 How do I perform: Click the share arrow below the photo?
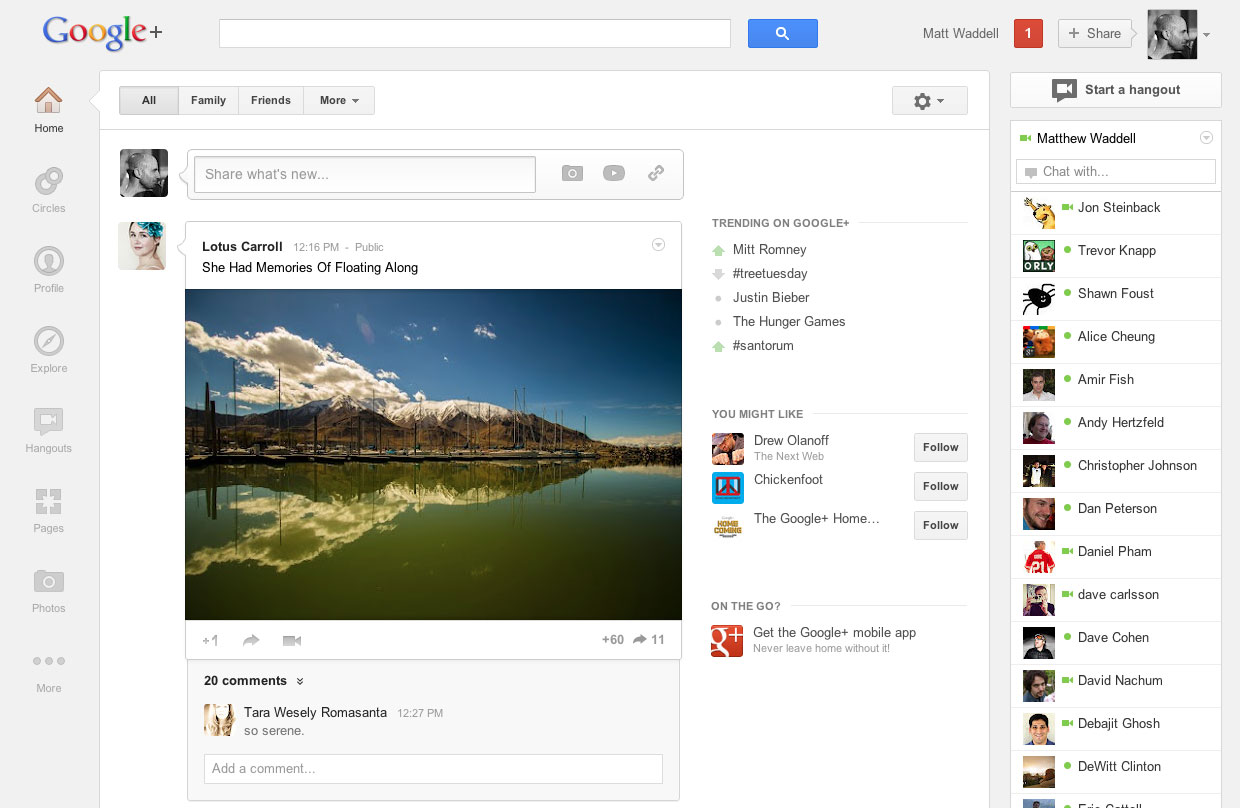tap(251, 640)
